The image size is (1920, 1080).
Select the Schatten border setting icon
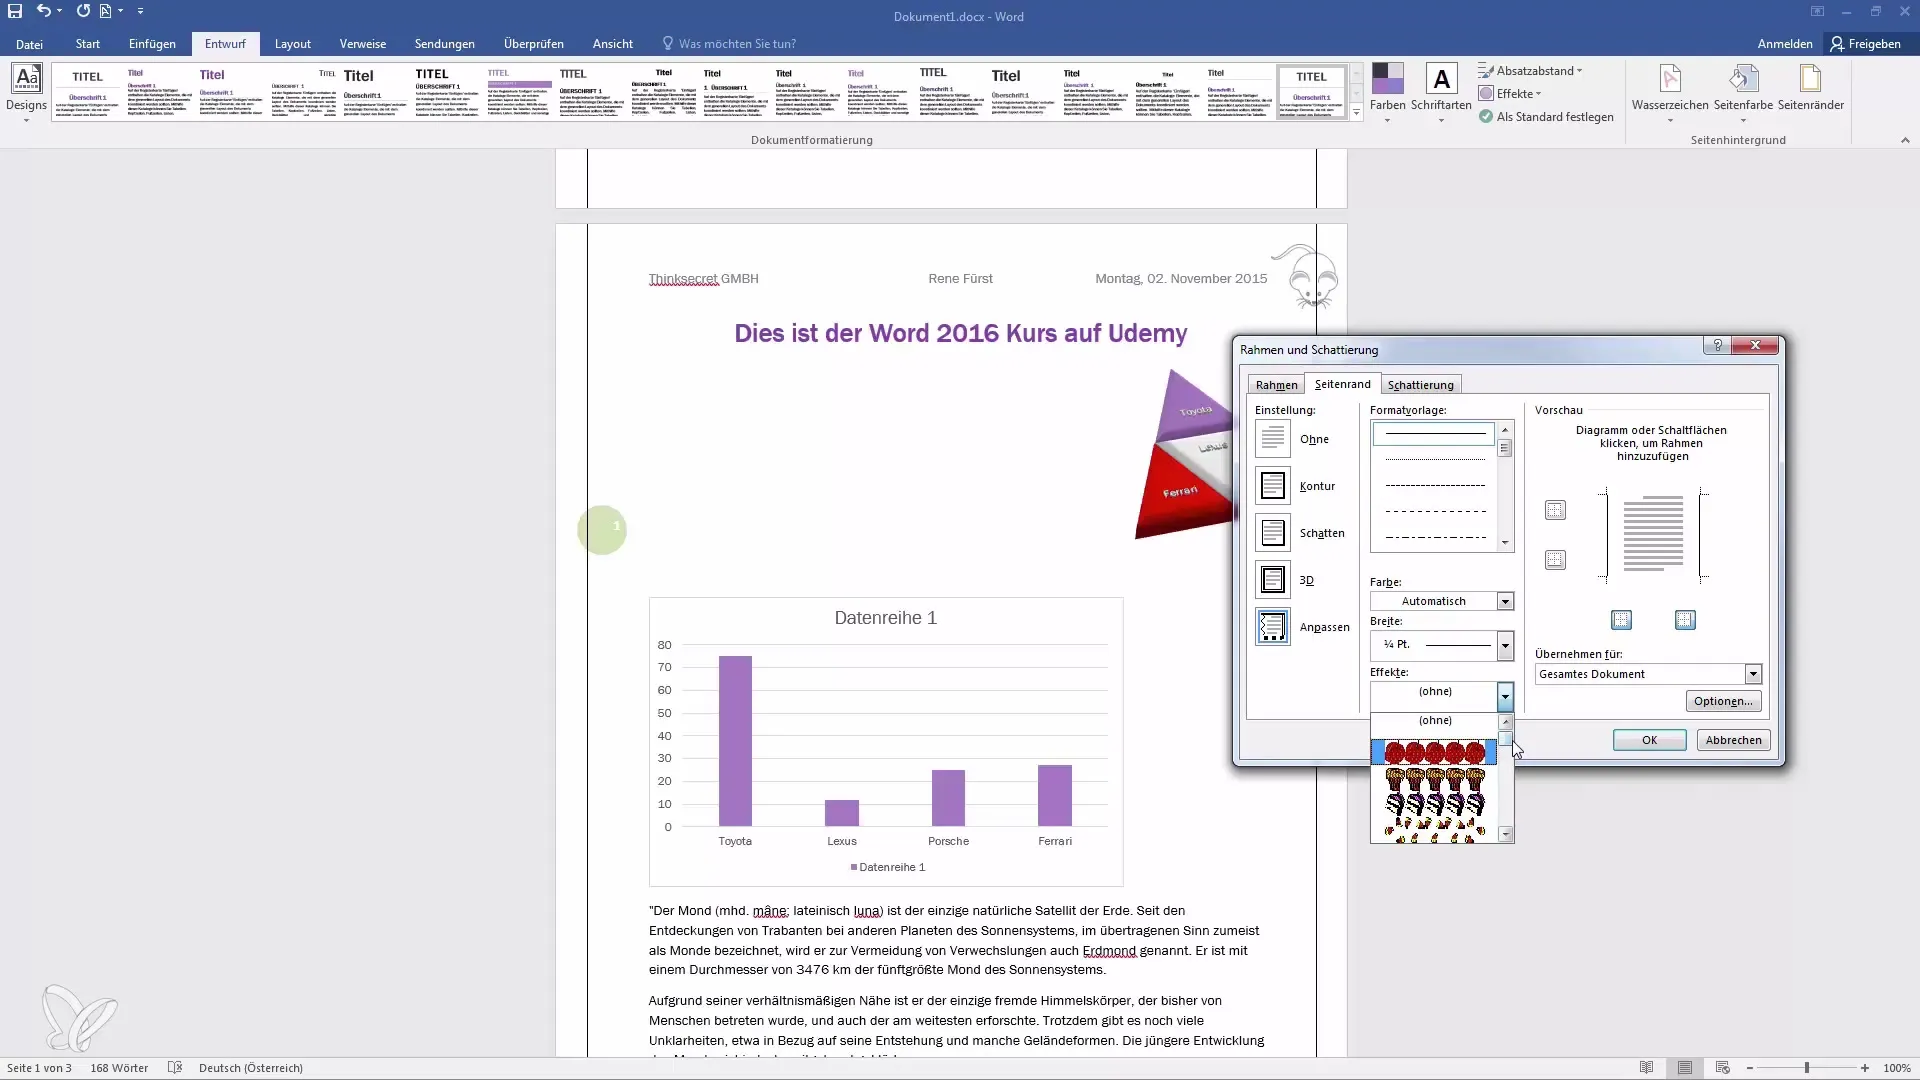1273,533
